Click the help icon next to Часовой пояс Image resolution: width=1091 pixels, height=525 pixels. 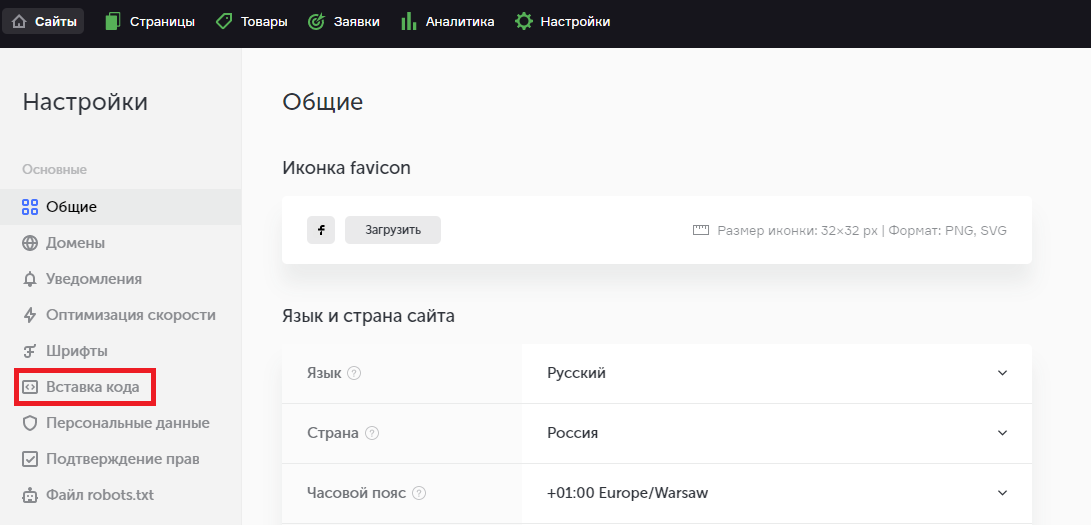pyautogui.click(x=419, y=493)
